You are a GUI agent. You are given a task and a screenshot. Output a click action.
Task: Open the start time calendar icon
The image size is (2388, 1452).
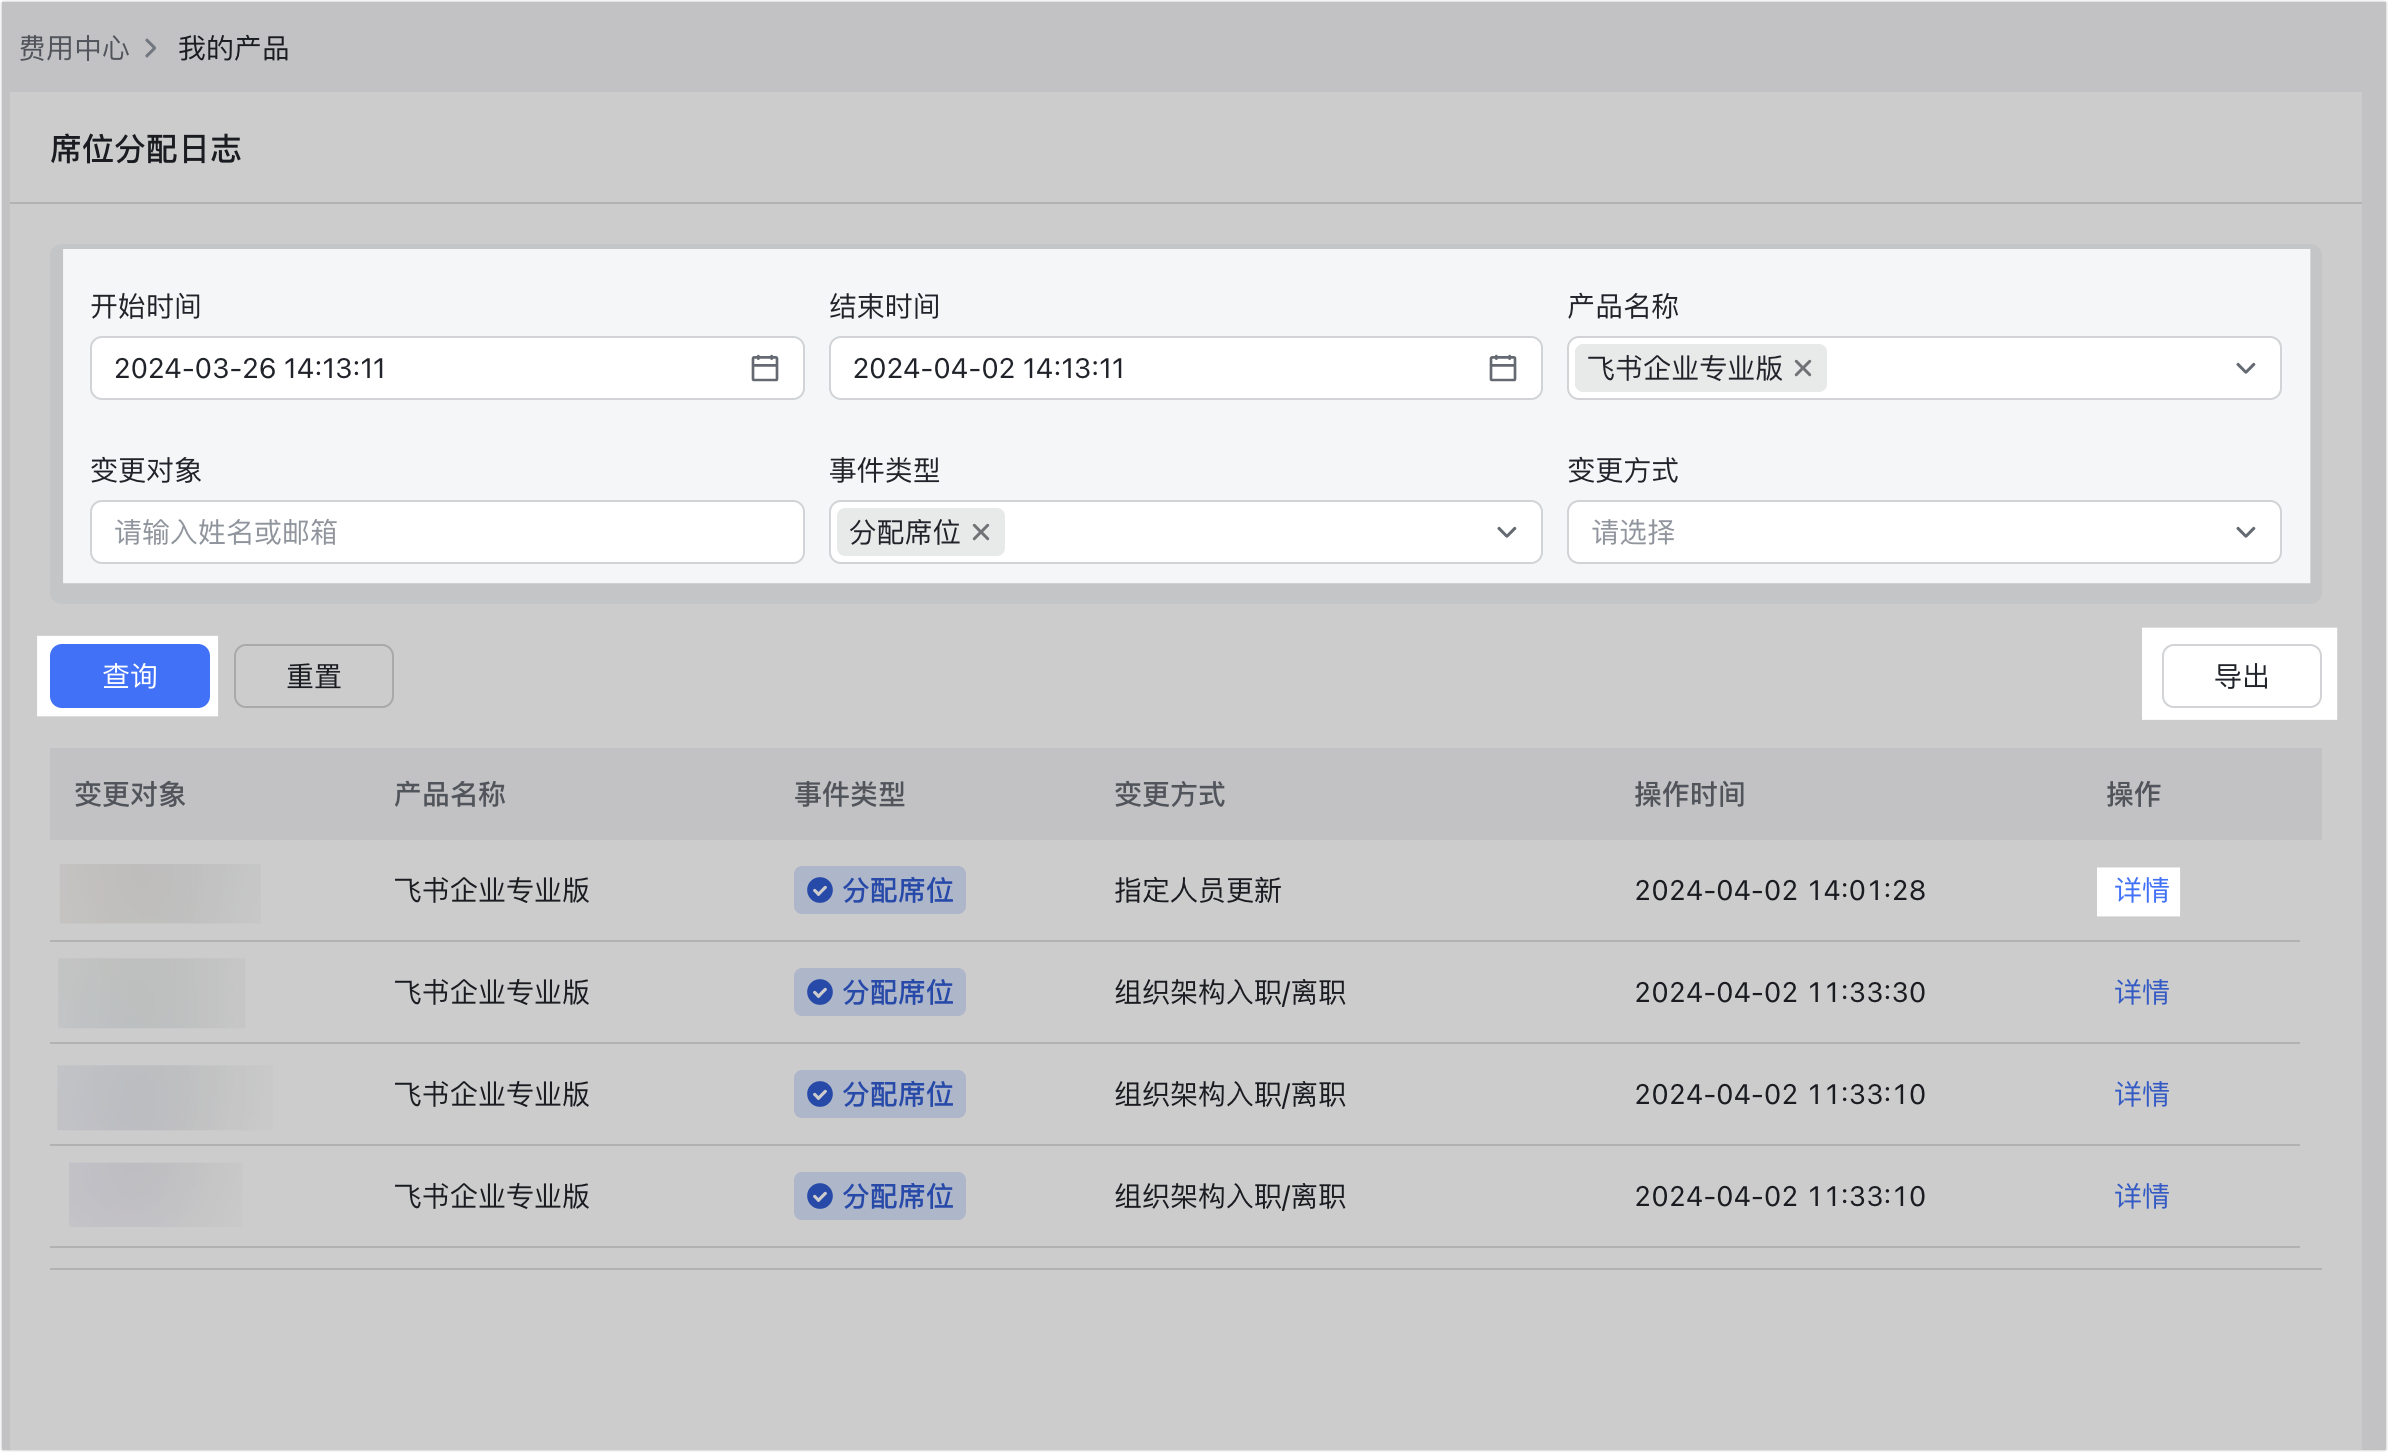tap(765, 368)
